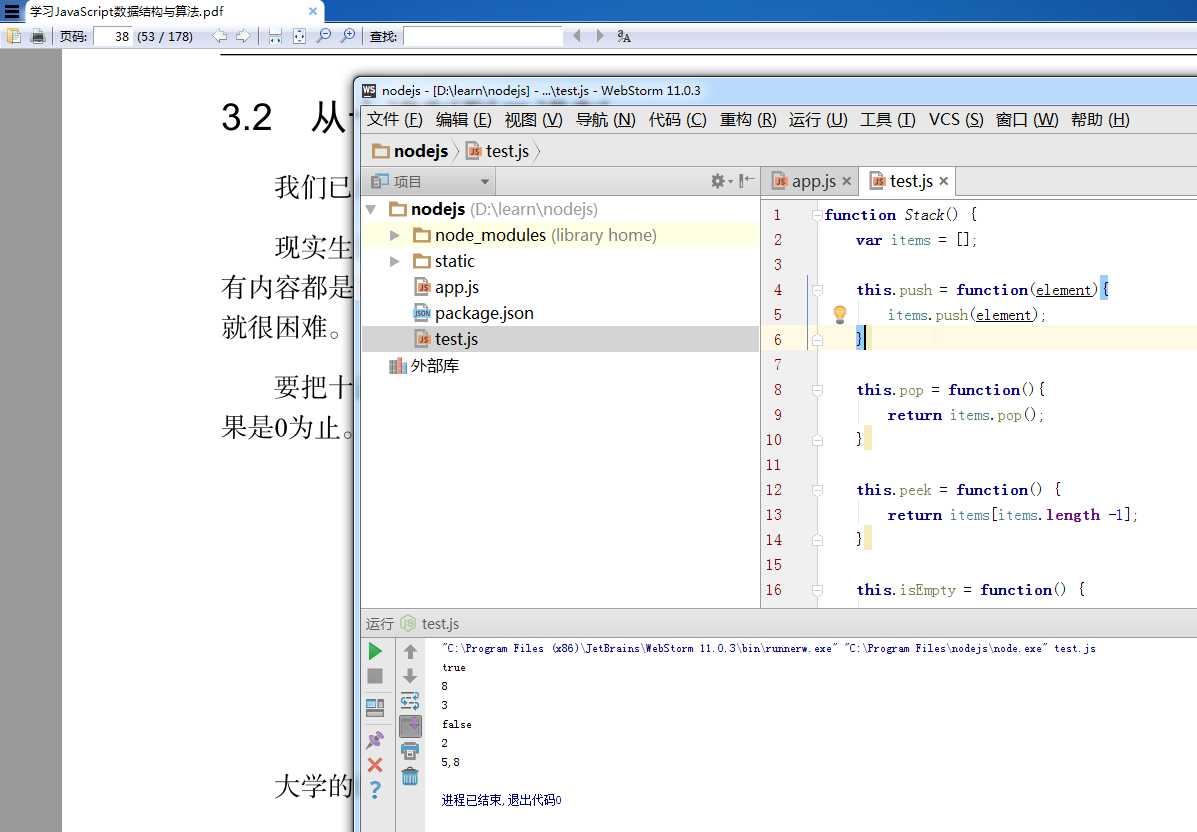
Task: Click the intention lightbulb on line 5
Action: click(840, 314)
